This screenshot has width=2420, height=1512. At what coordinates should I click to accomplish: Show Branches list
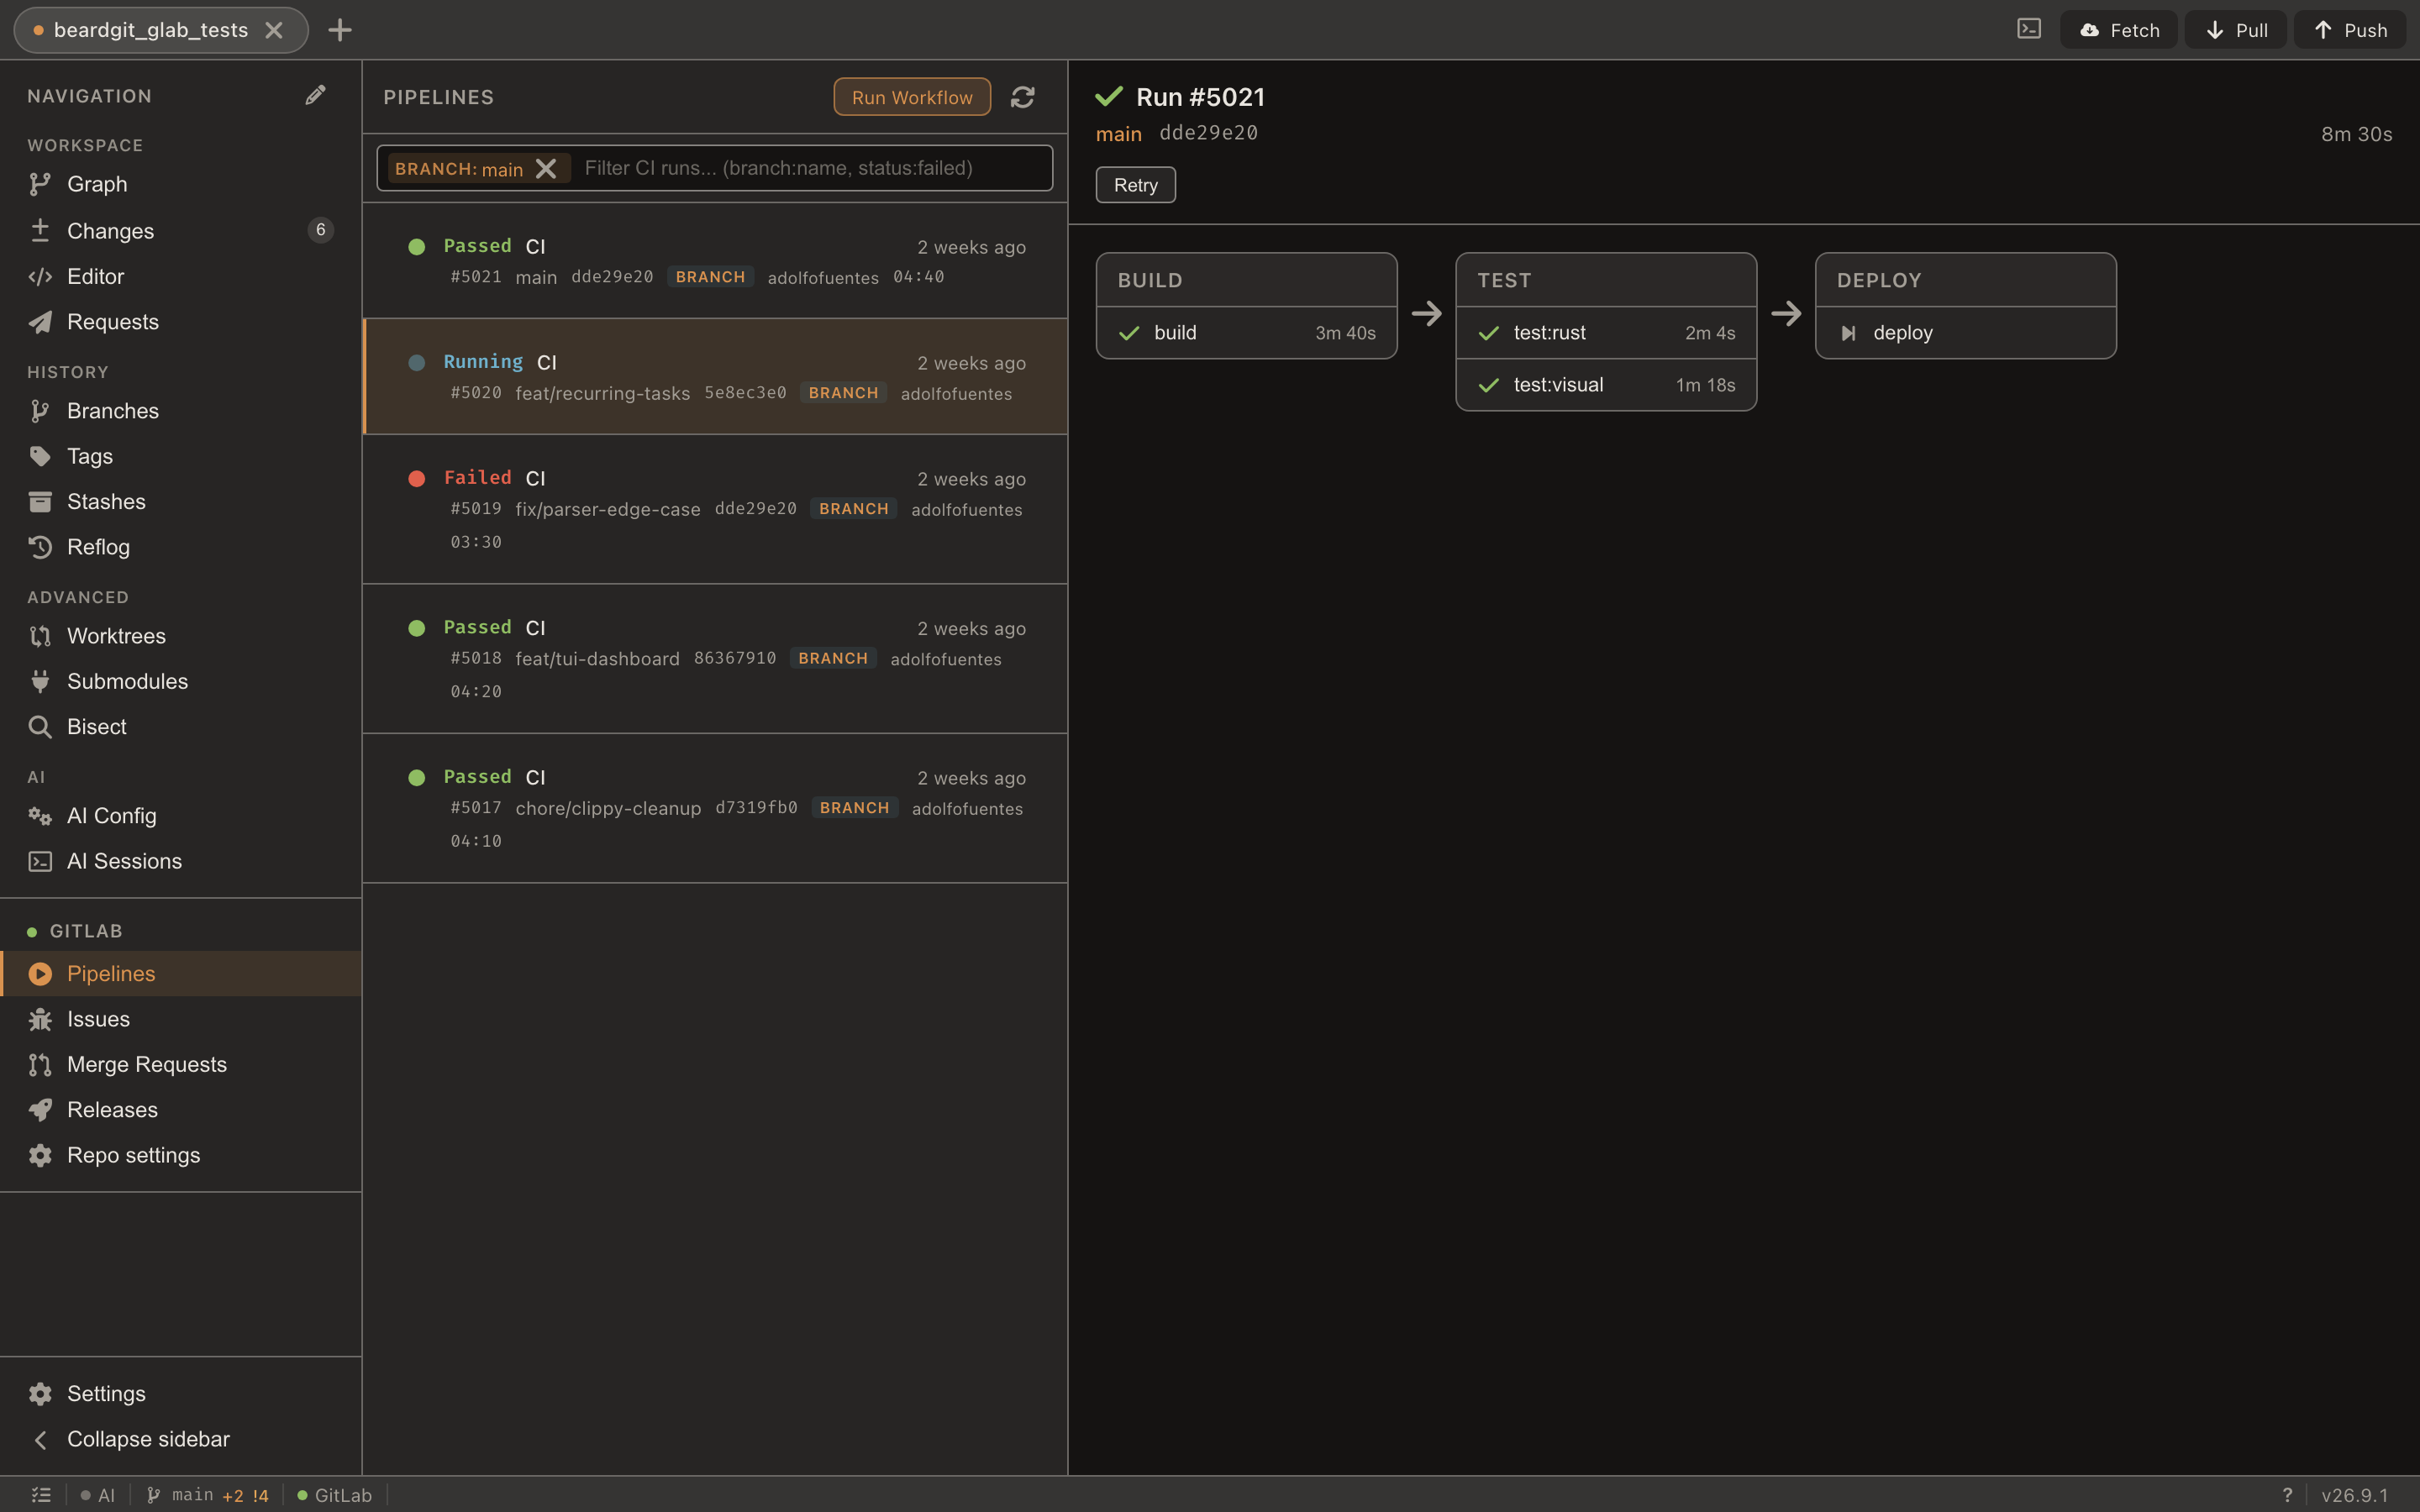(181, 410)
